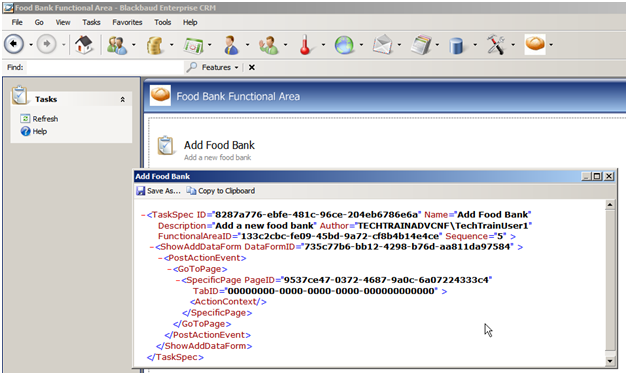
Task: Open the Administration tools wrench icon
Action: point(496,44)
